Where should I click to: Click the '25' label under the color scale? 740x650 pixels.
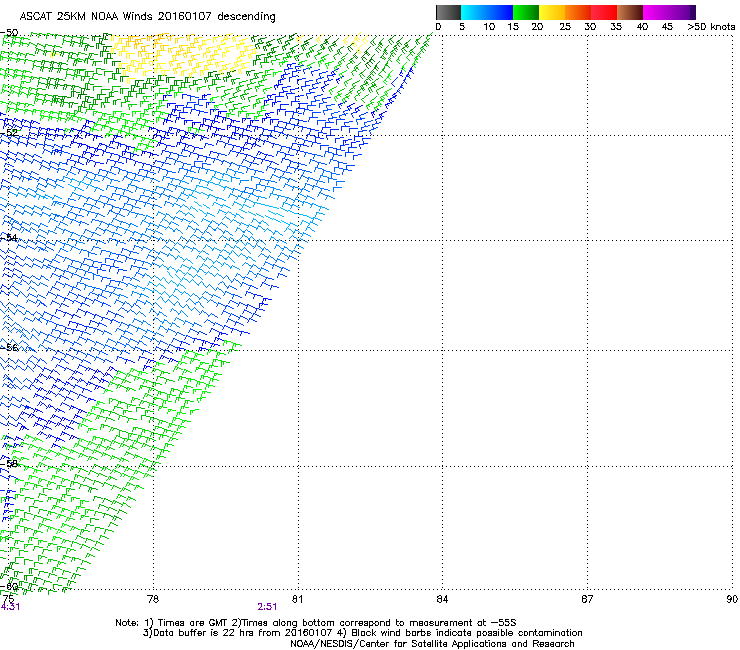[x=565, y=27]
